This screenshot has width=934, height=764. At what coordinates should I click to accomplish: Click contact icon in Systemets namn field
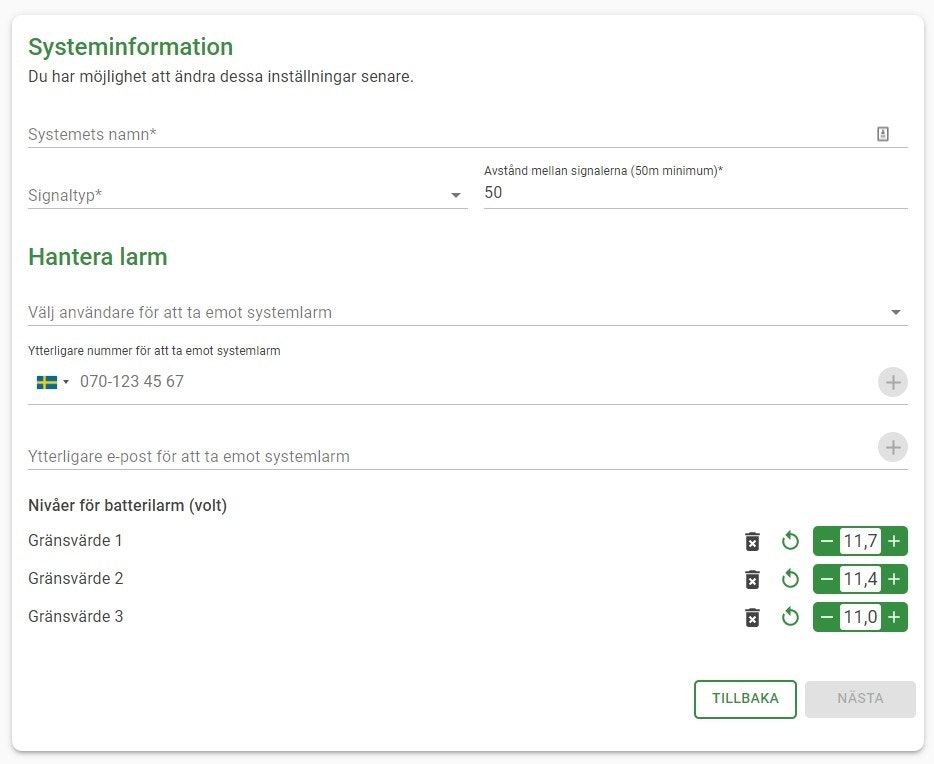(x=883, y=134)
